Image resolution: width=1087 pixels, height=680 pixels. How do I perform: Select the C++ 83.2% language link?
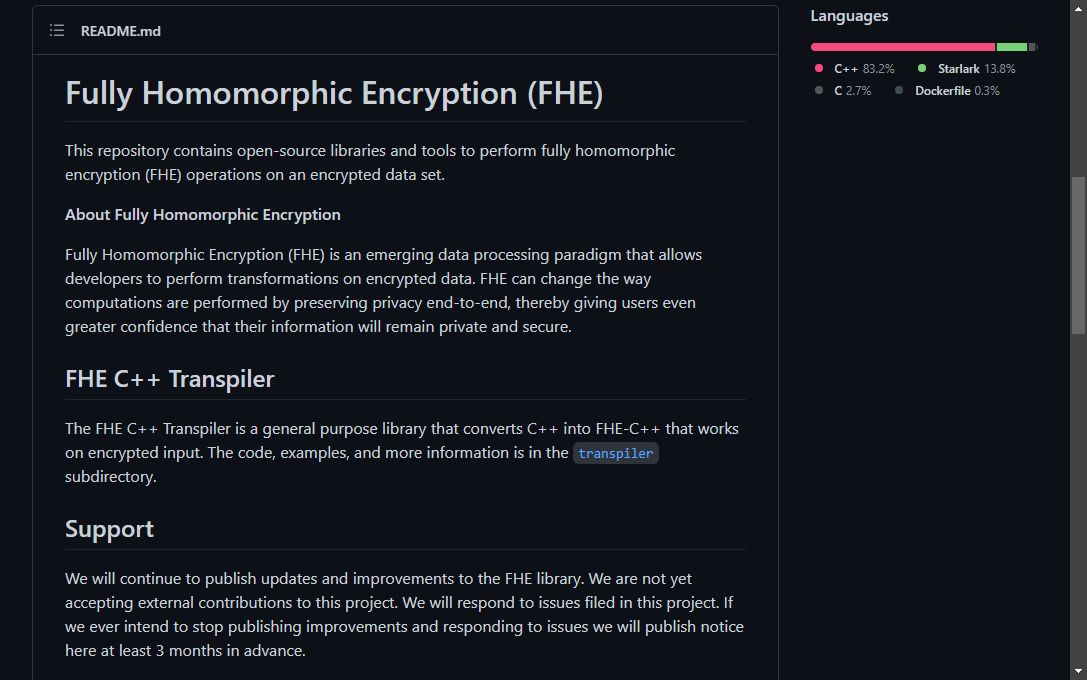click(x=863, y=69)
